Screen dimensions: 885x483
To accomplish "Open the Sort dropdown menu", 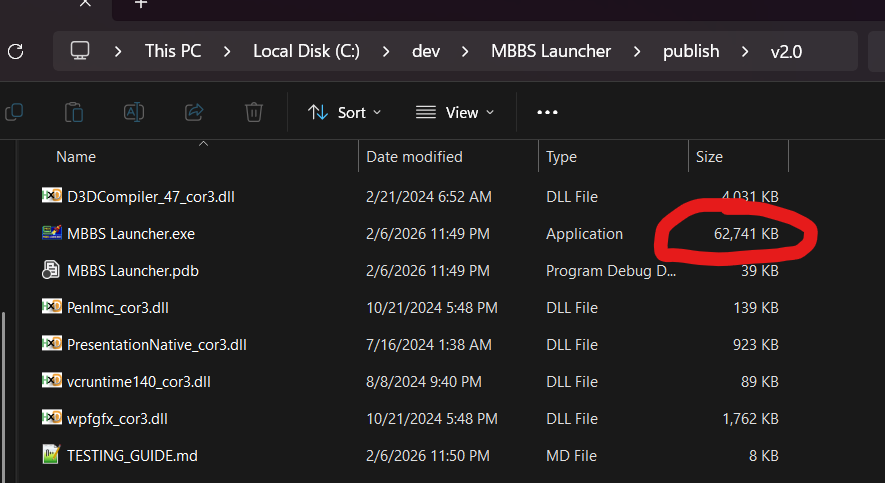I will point(345,112).
